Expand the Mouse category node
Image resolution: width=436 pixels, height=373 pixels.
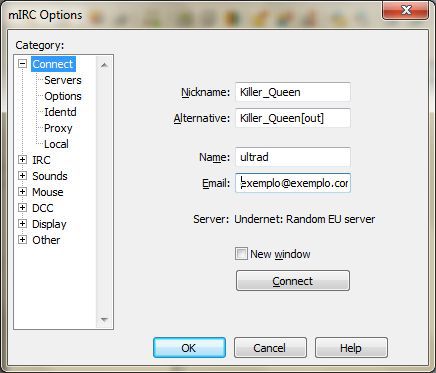tap(22, 192)
